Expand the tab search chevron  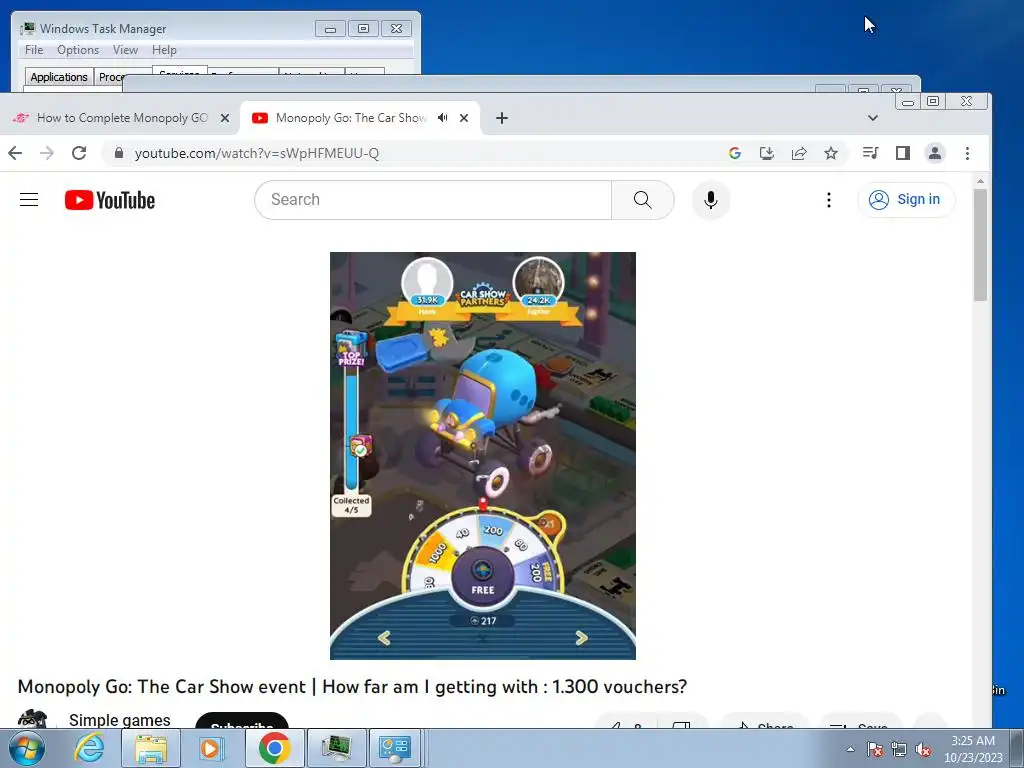(x=872, y=118)
